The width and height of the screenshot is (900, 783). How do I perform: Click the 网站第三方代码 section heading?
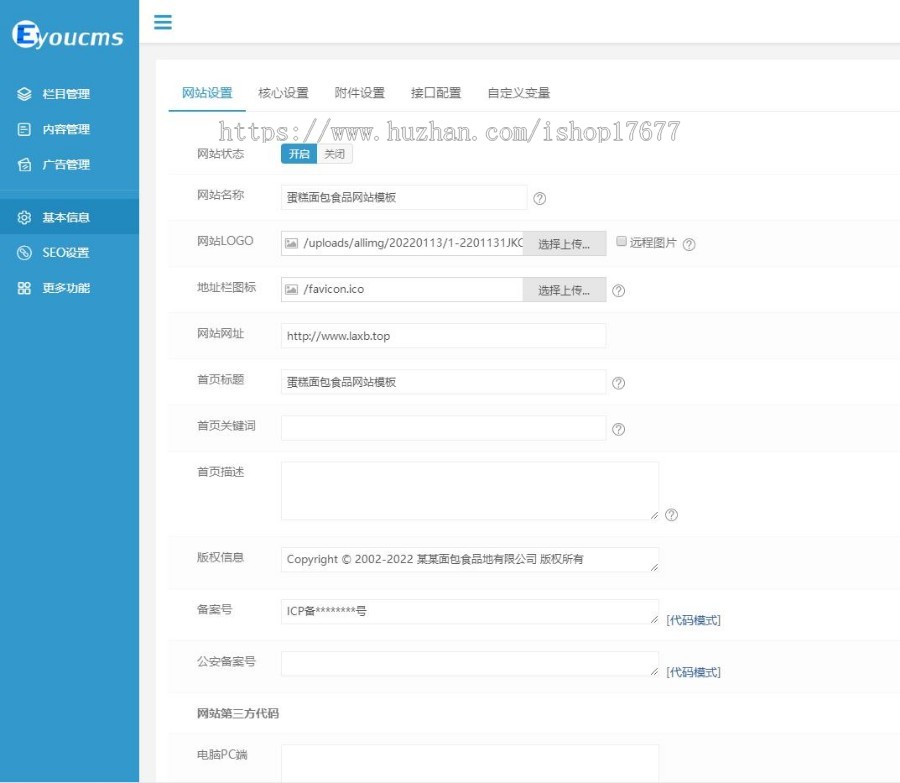[x=238, y=714]
